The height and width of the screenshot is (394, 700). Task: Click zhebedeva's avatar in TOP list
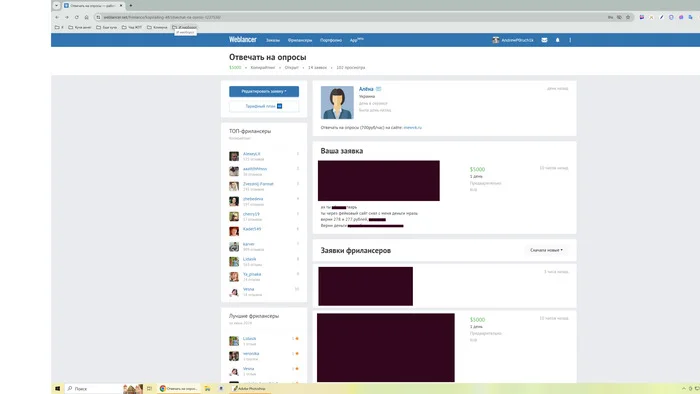point(234,201)
